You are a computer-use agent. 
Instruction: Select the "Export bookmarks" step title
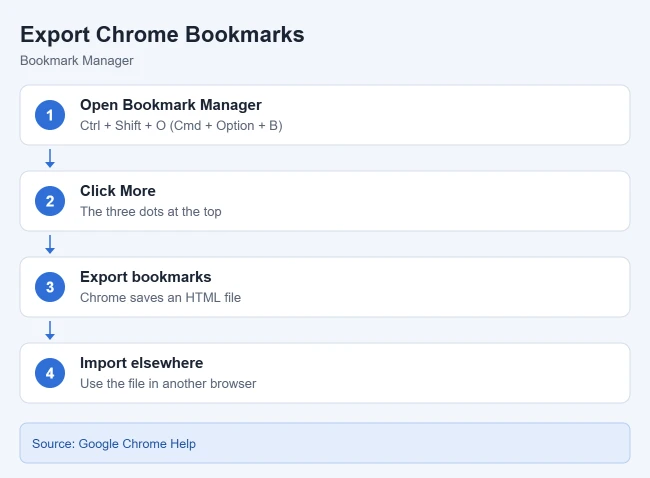pos(146,277)
